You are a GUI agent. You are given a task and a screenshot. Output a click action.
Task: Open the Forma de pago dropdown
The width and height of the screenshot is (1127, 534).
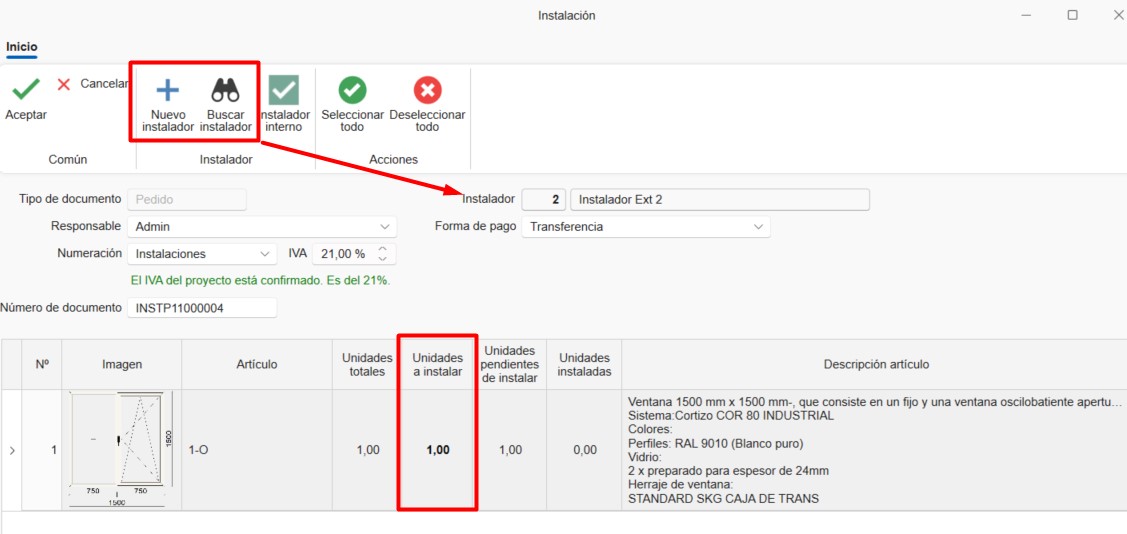(758, 227)
